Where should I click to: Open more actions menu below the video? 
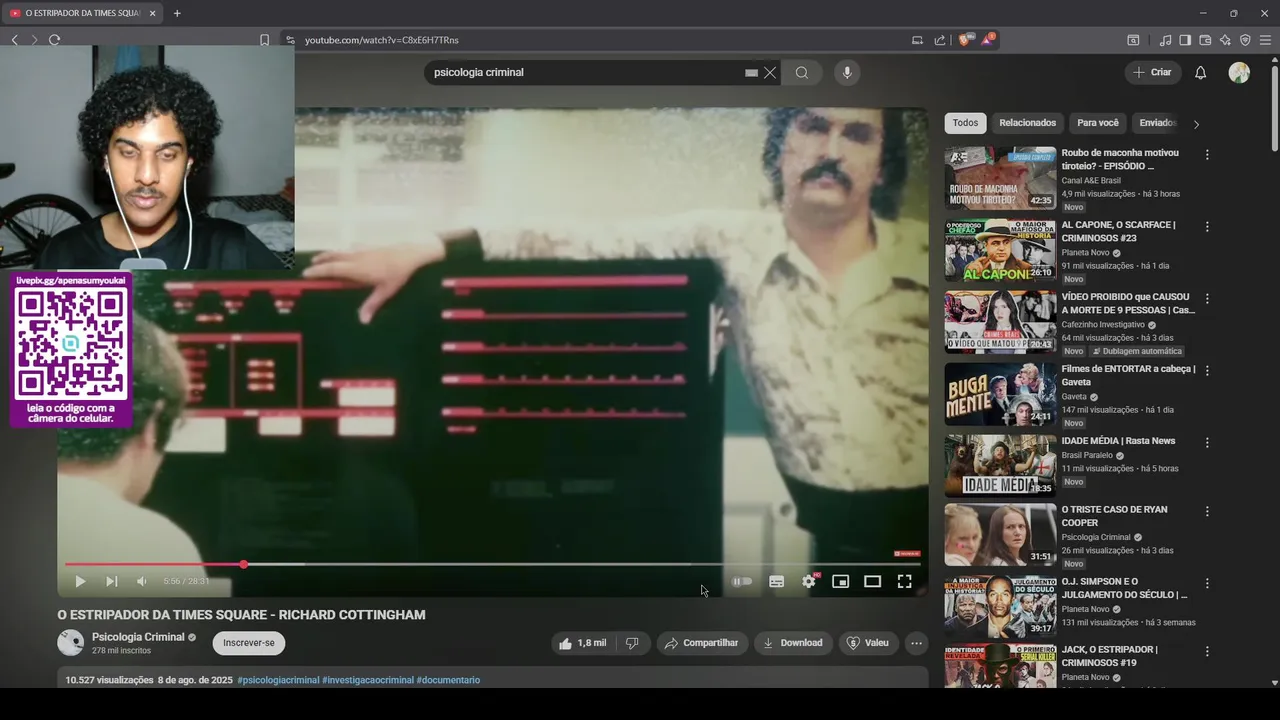pos(916,643)
